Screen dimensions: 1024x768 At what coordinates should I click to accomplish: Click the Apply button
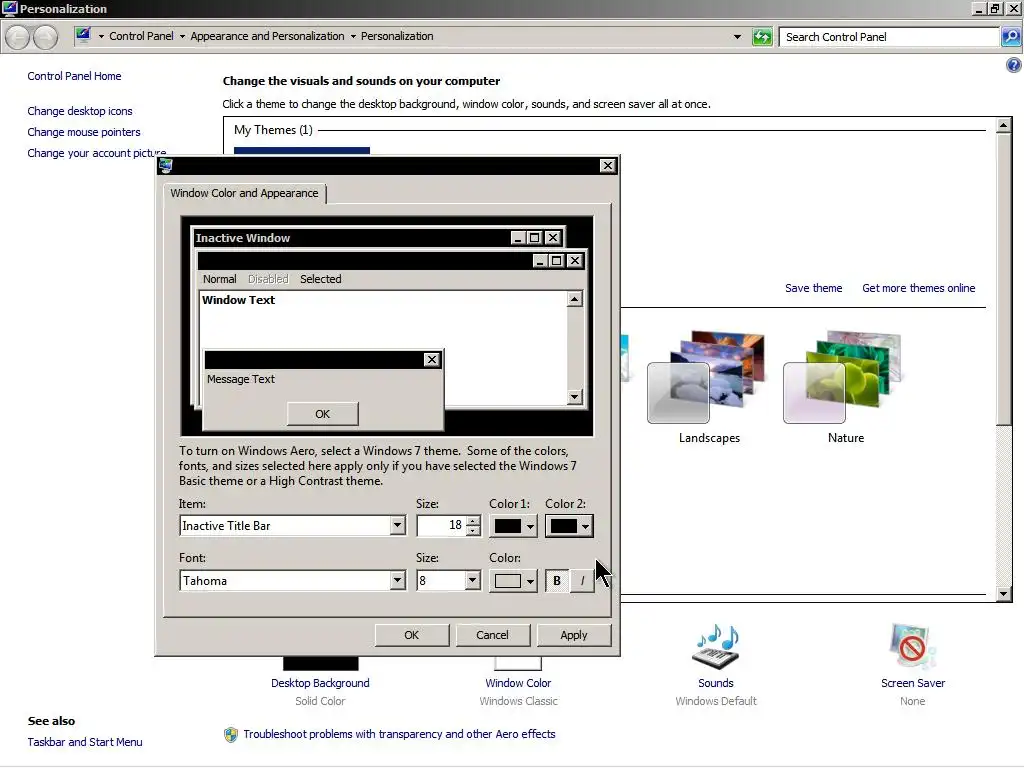573,635
